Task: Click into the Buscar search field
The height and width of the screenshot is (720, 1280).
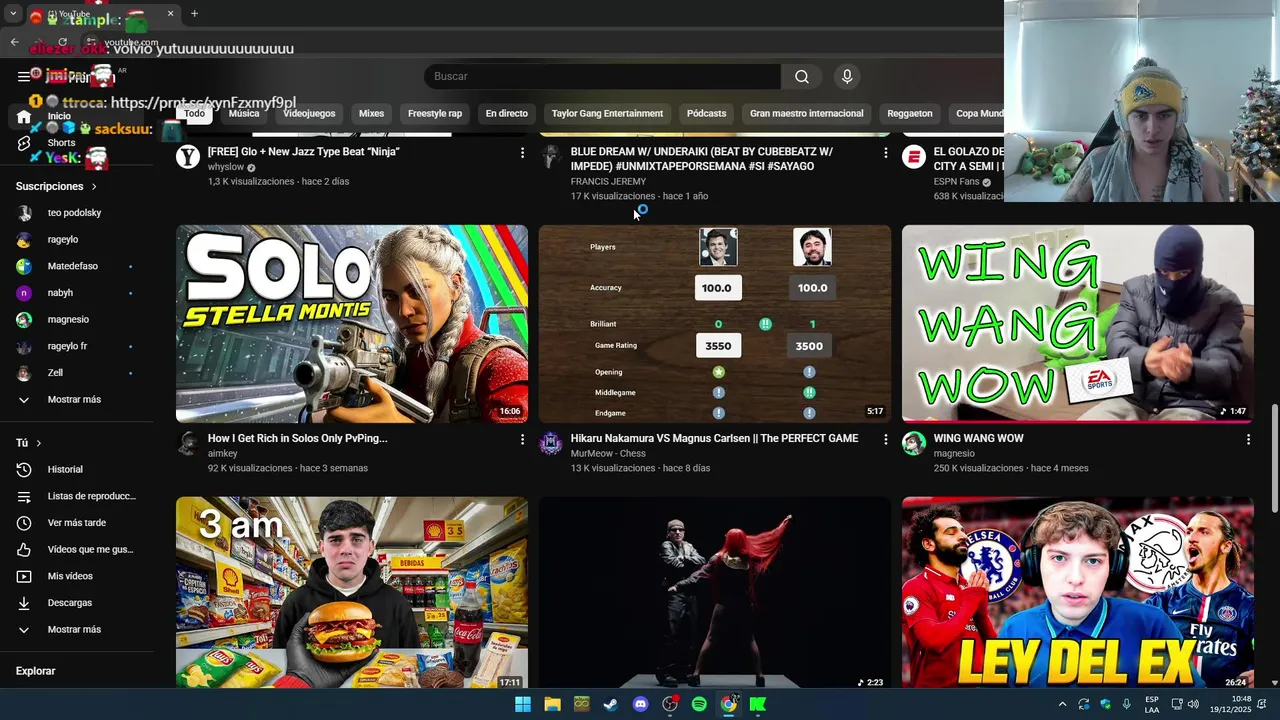Action: (602, 77)
